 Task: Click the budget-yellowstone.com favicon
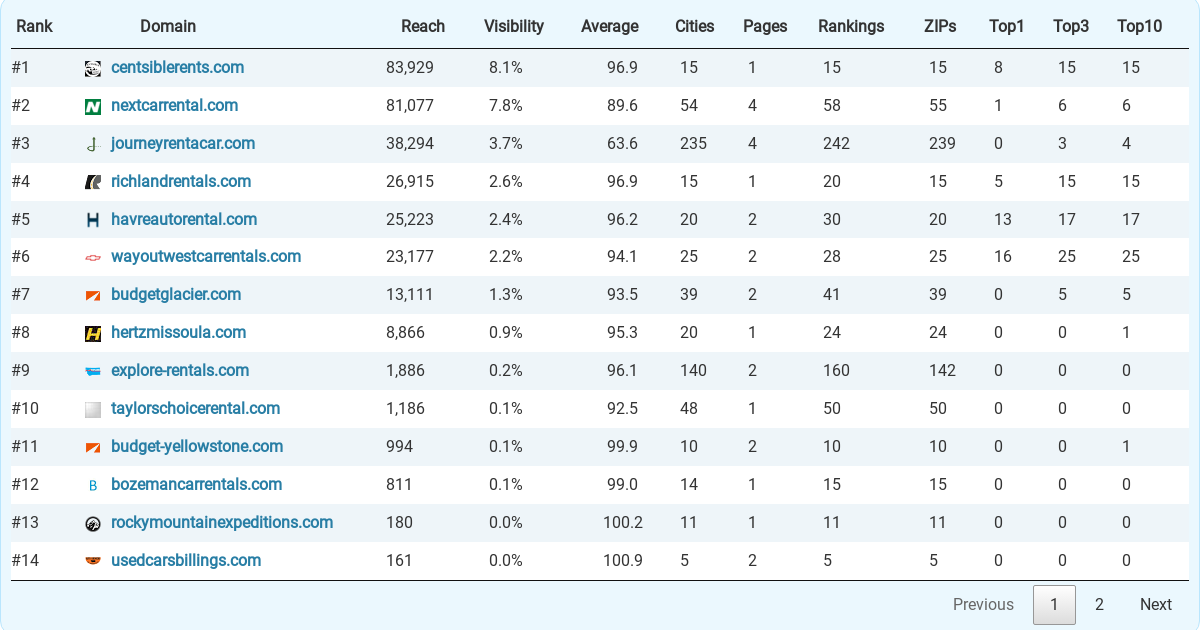coord(93,447)
